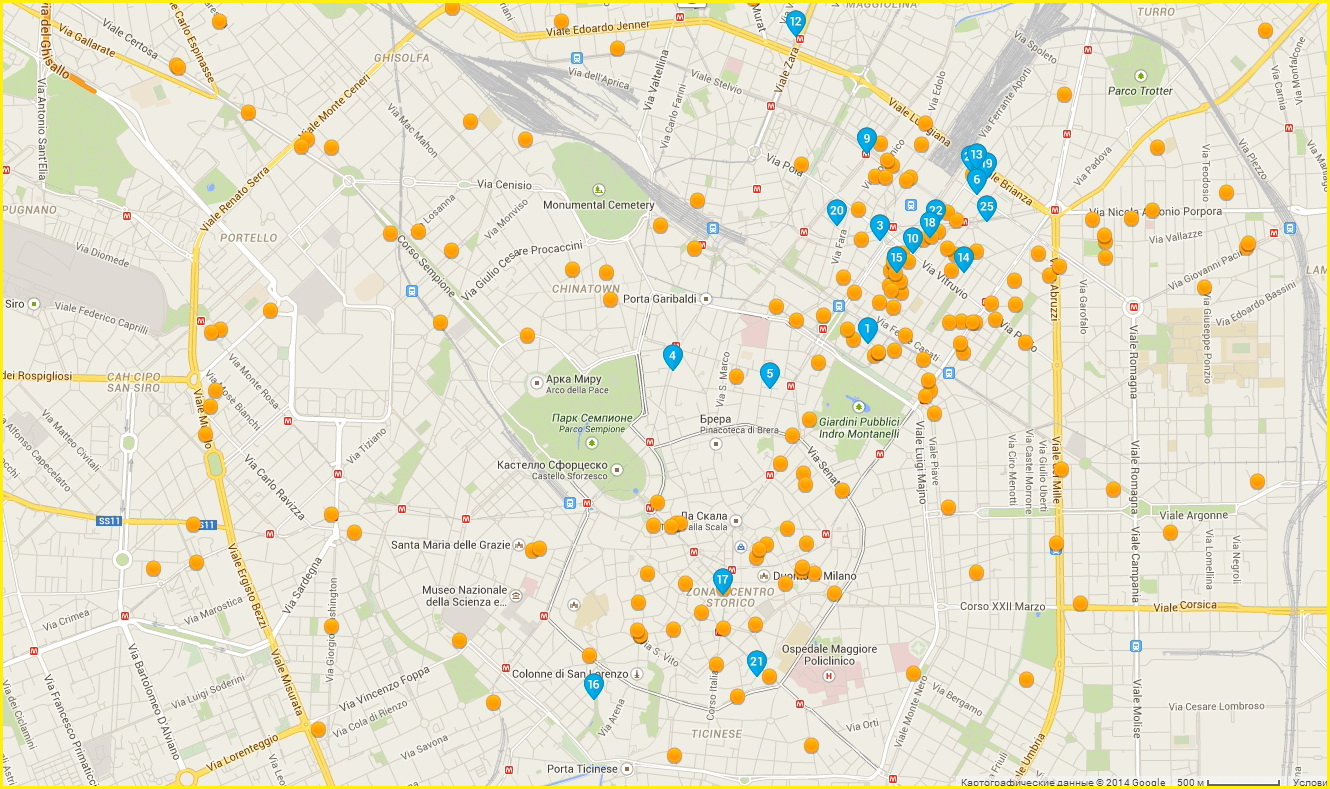The width and height of the screenshot is (1330, 789).
Task: Click the 'PORTELLO' district label
Action: pyautogui.click(x=248, y=238)
